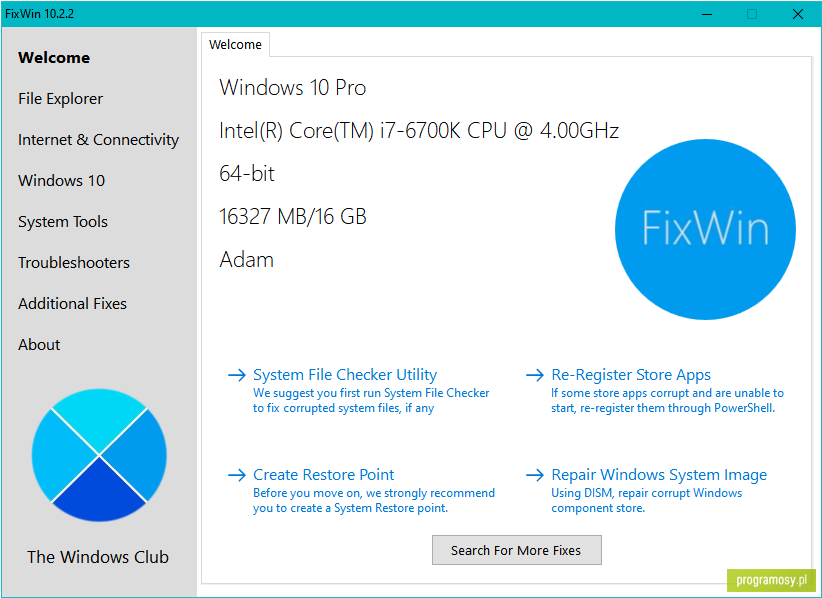Click the Intel Core i7-6700K CPU text
Image resolution: width=822 pixels, height=598 pixels.
pyautogui.click(x=419, y=131)
